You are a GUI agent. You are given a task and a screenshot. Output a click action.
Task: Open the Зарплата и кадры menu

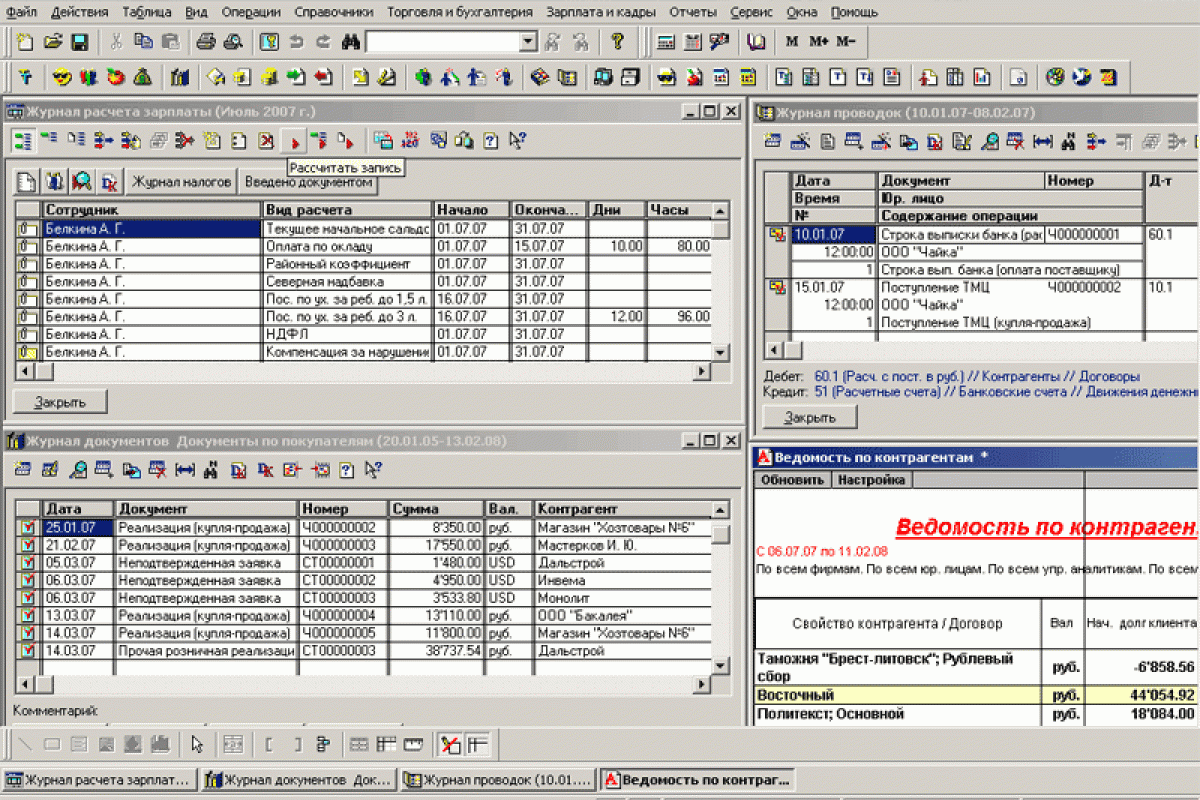[x=601, y=12]
